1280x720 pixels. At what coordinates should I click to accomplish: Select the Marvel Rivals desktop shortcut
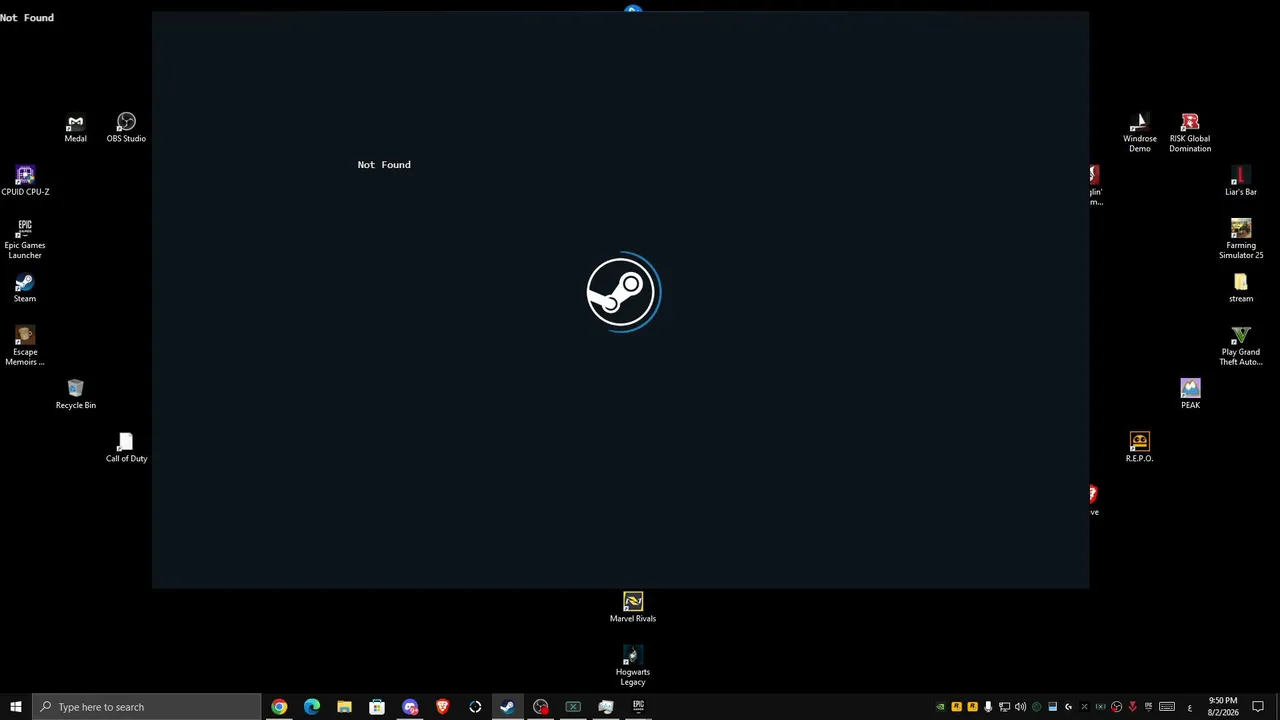pos(633,607)
